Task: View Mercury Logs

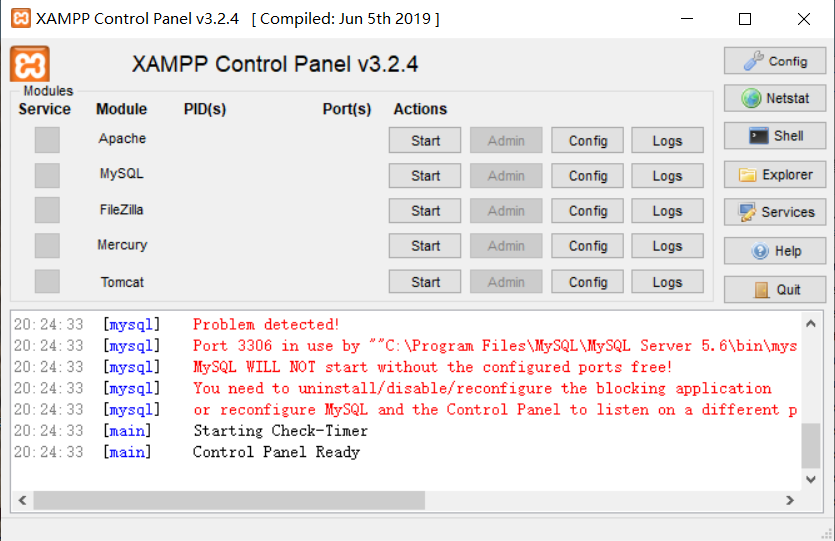Action: pyautogui.click(x=668, y=245)
